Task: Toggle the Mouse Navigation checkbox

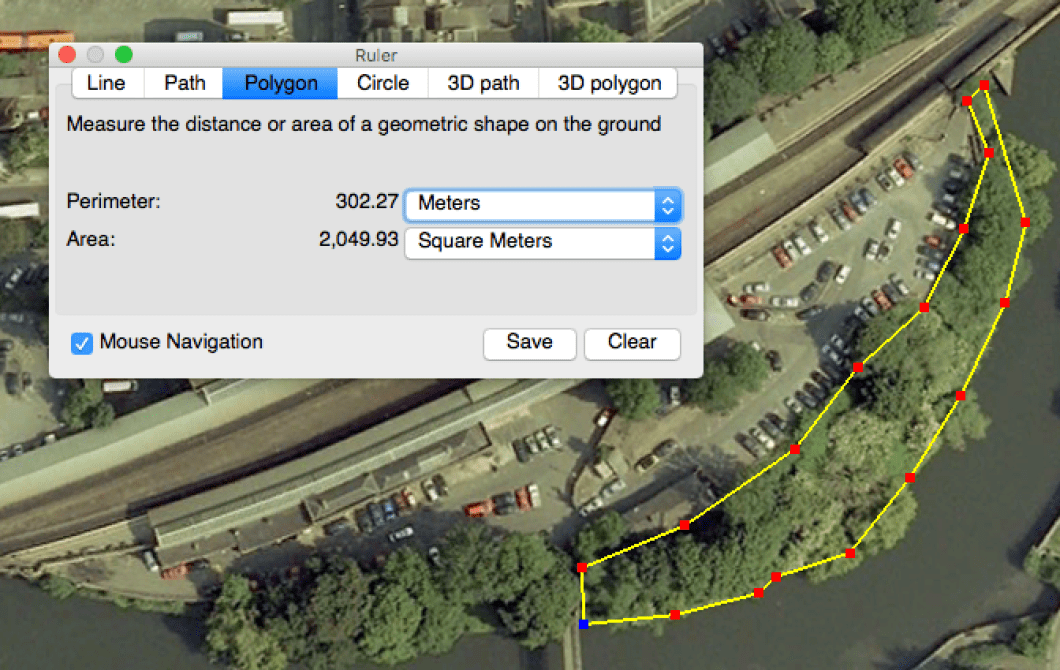Action: click(x=82, y=343)
